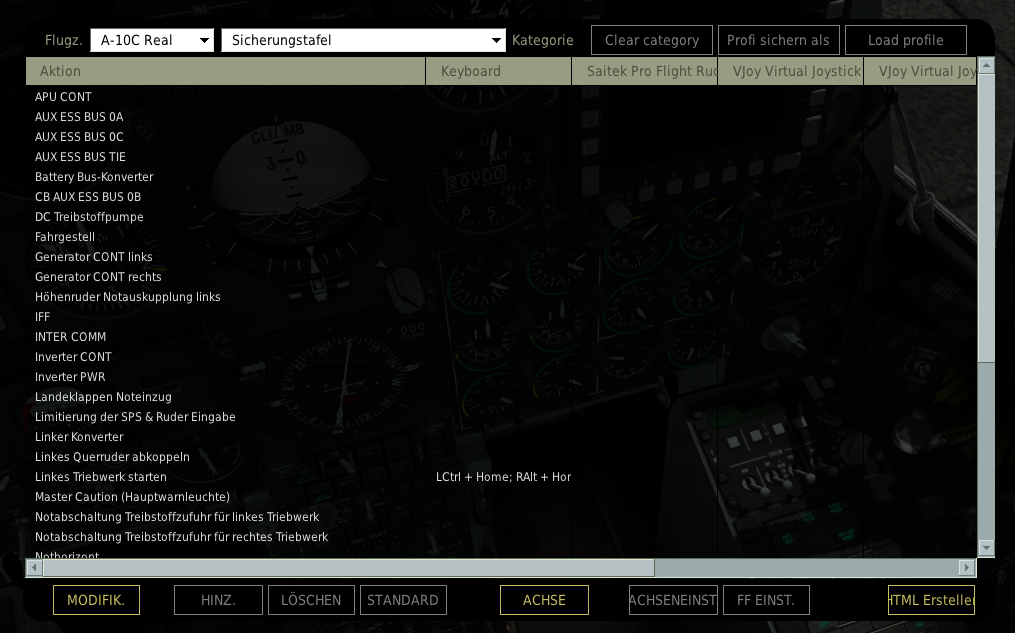The image size is (1015, 633).
Task: Select Limitierung der SPS & Ruder Eingabe
Action: [501, 417]
